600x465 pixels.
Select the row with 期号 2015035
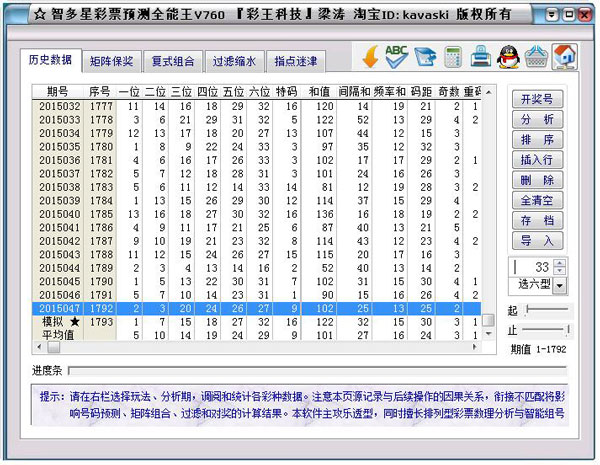[256, 147]
